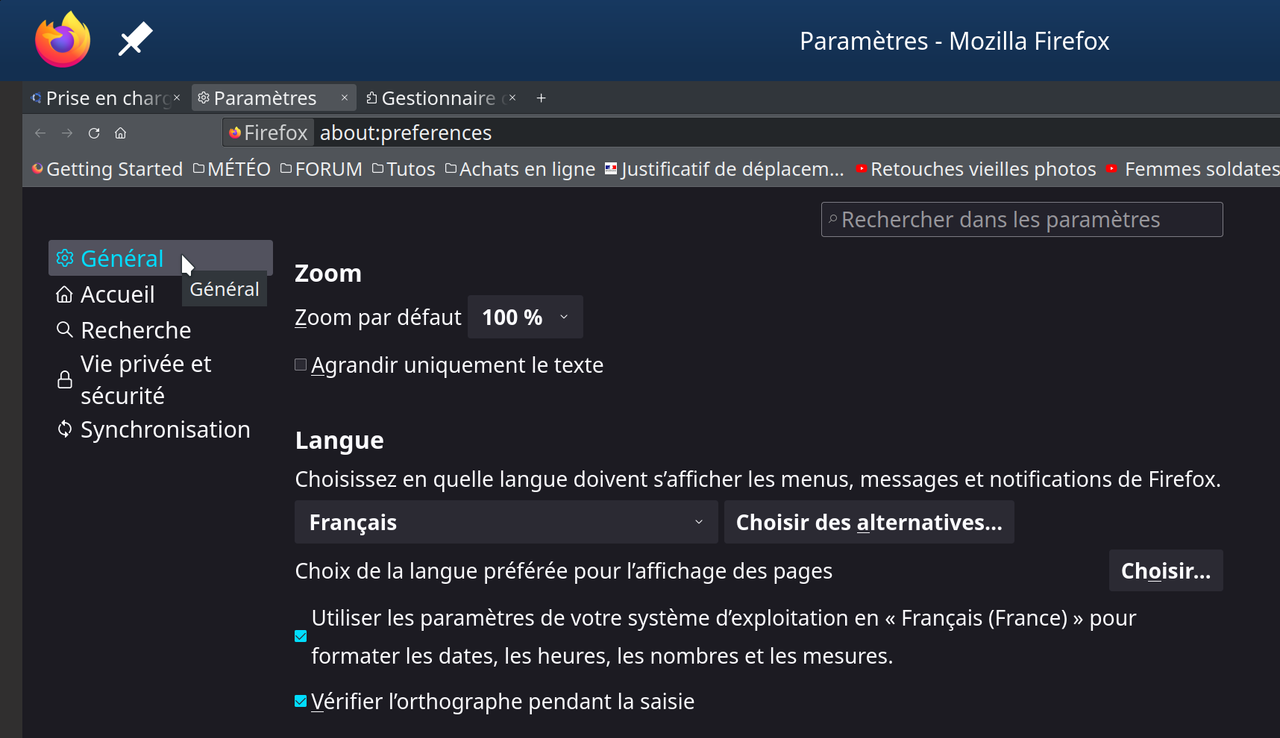Disable Vérifier l'orthographe pendant la saisie
1280x738 pixels.
tap(300, 701)
